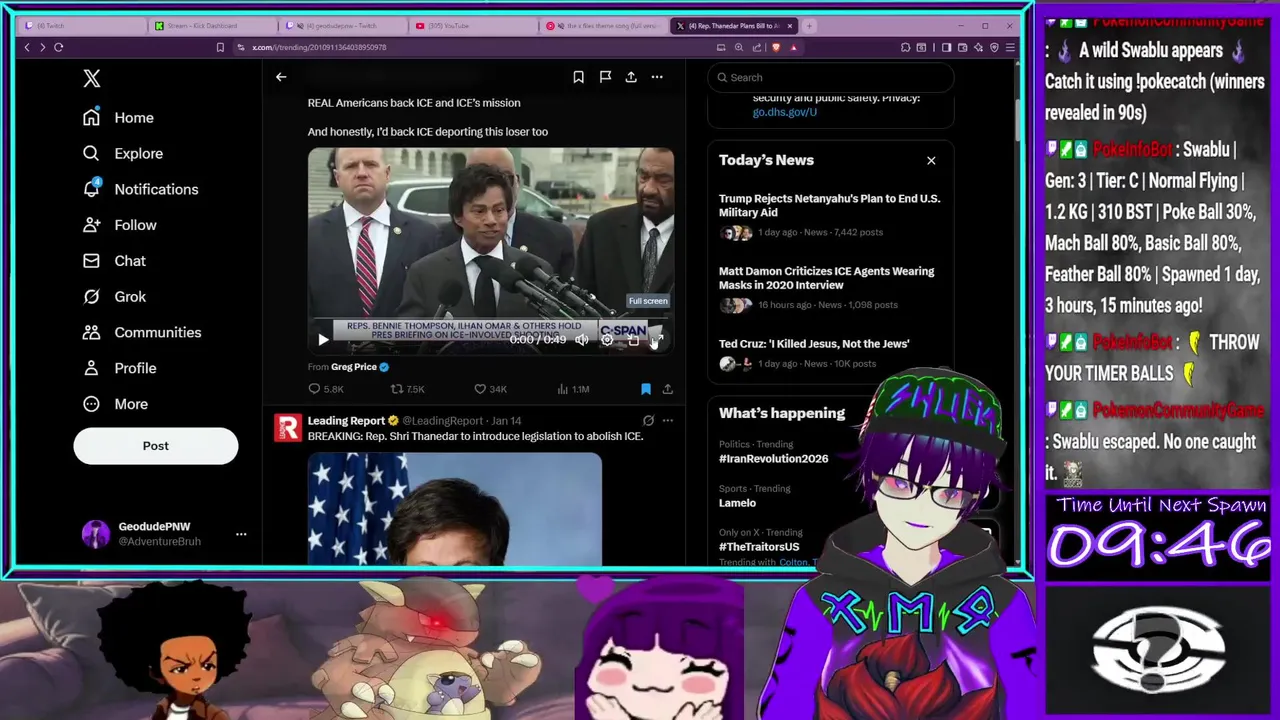
Task: Click the 5.8K replies icon
Action: click(314, 389)
